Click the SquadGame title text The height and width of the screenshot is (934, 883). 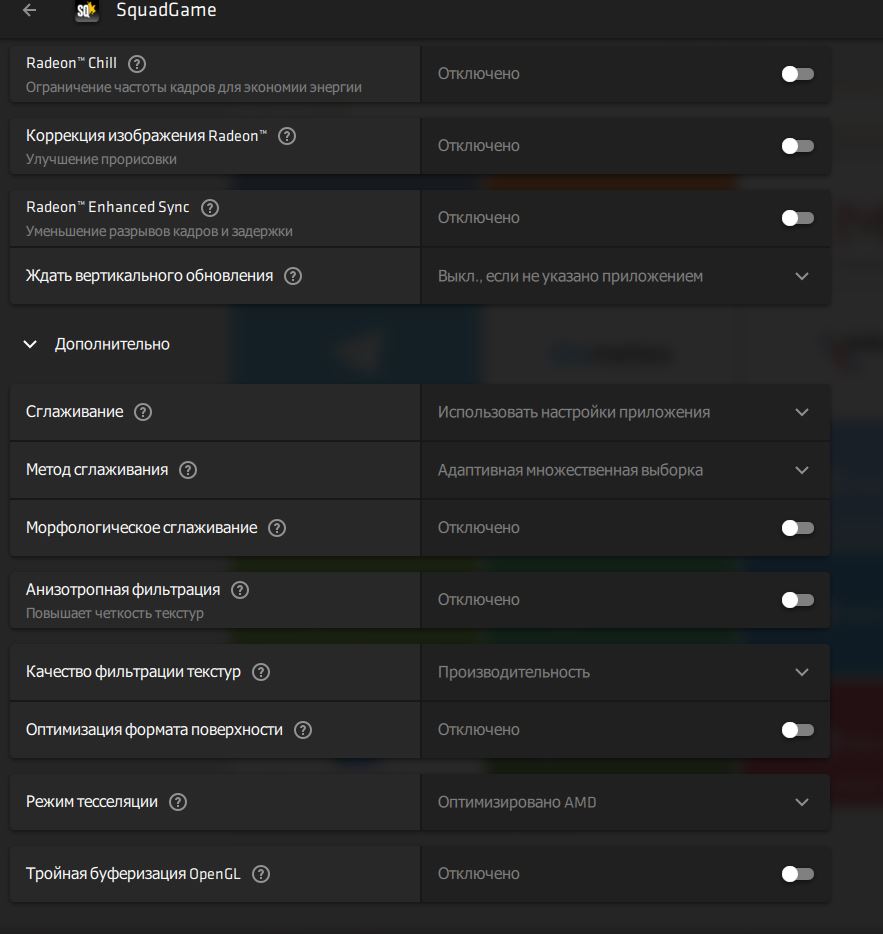(166, 10)
